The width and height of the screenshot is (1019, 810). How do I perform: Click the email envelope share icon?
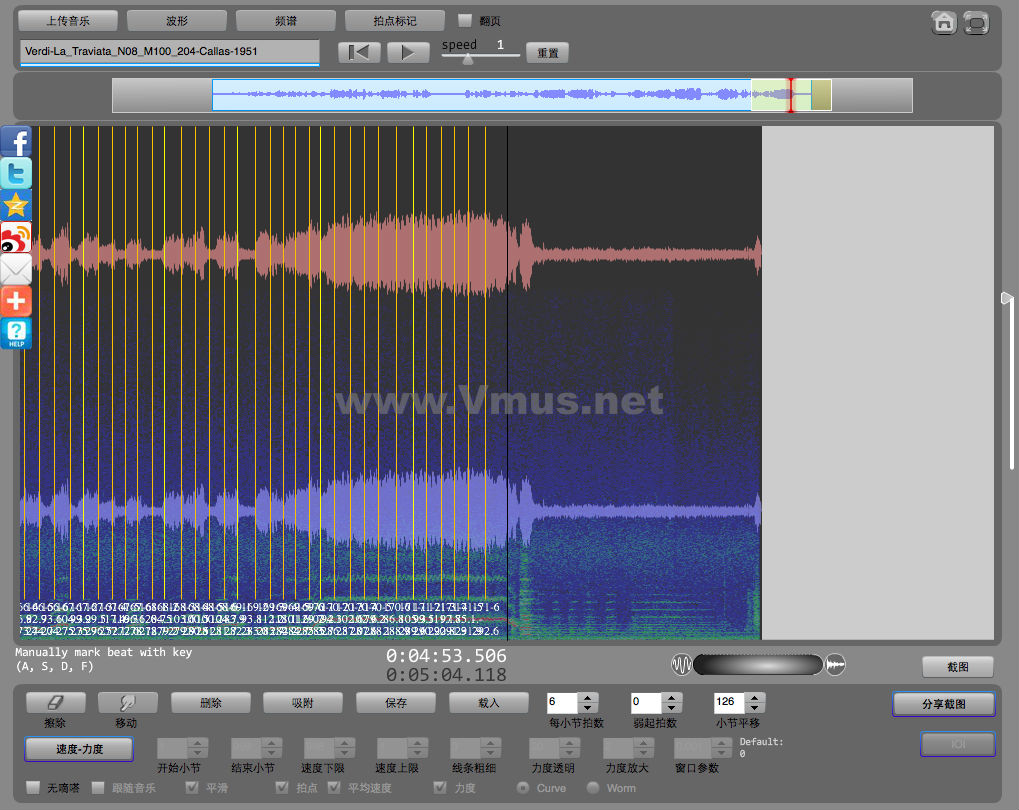tap(16, 268)
